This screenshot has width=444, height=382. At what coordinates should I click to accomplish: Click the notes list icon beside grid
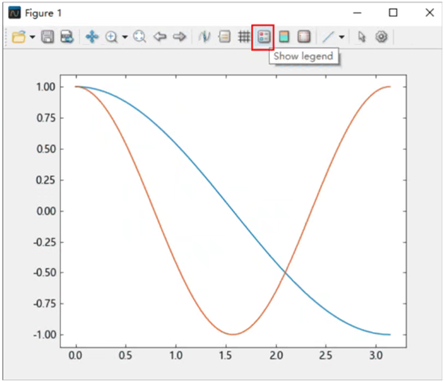point(224,37)
